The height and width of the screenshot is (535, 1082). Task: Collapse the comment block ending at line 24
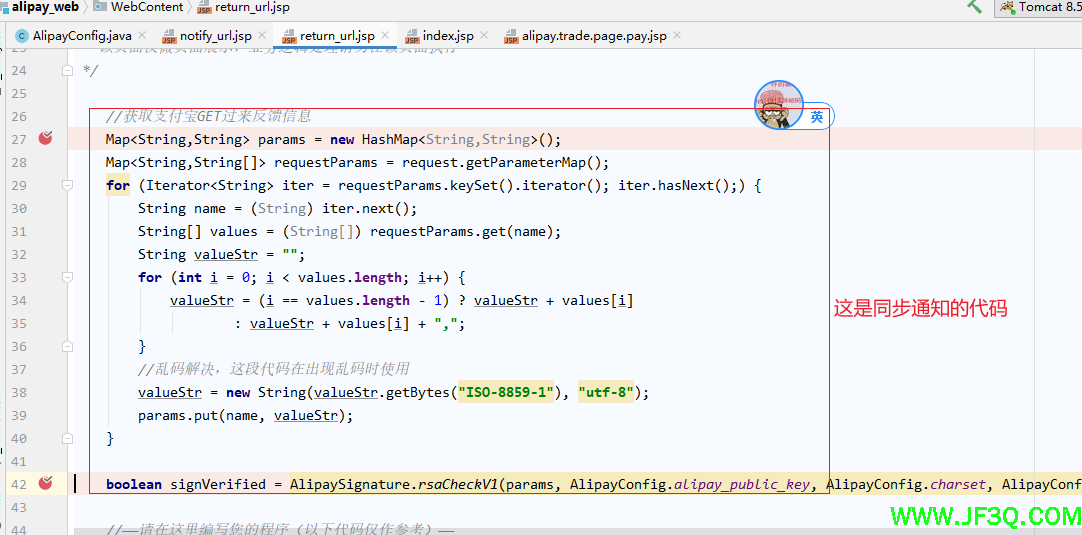(67, 71)
